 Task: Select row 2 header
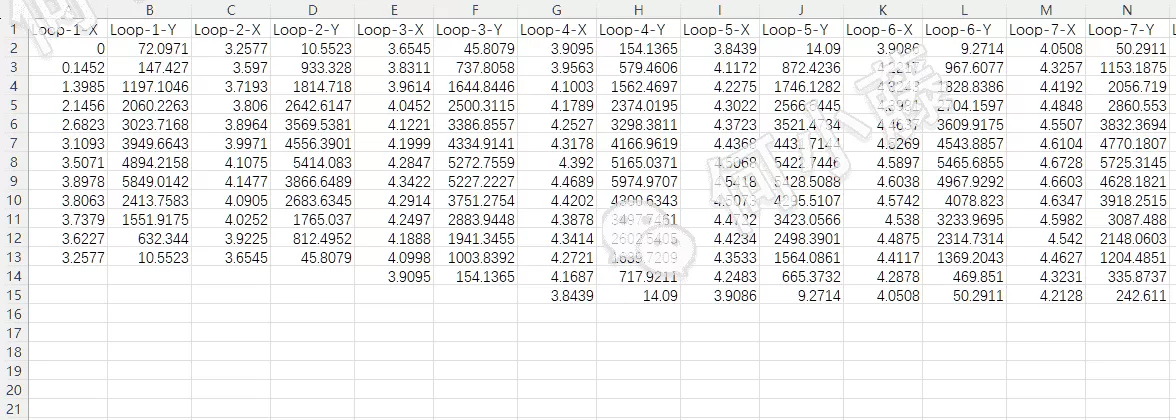coord(13,48)
